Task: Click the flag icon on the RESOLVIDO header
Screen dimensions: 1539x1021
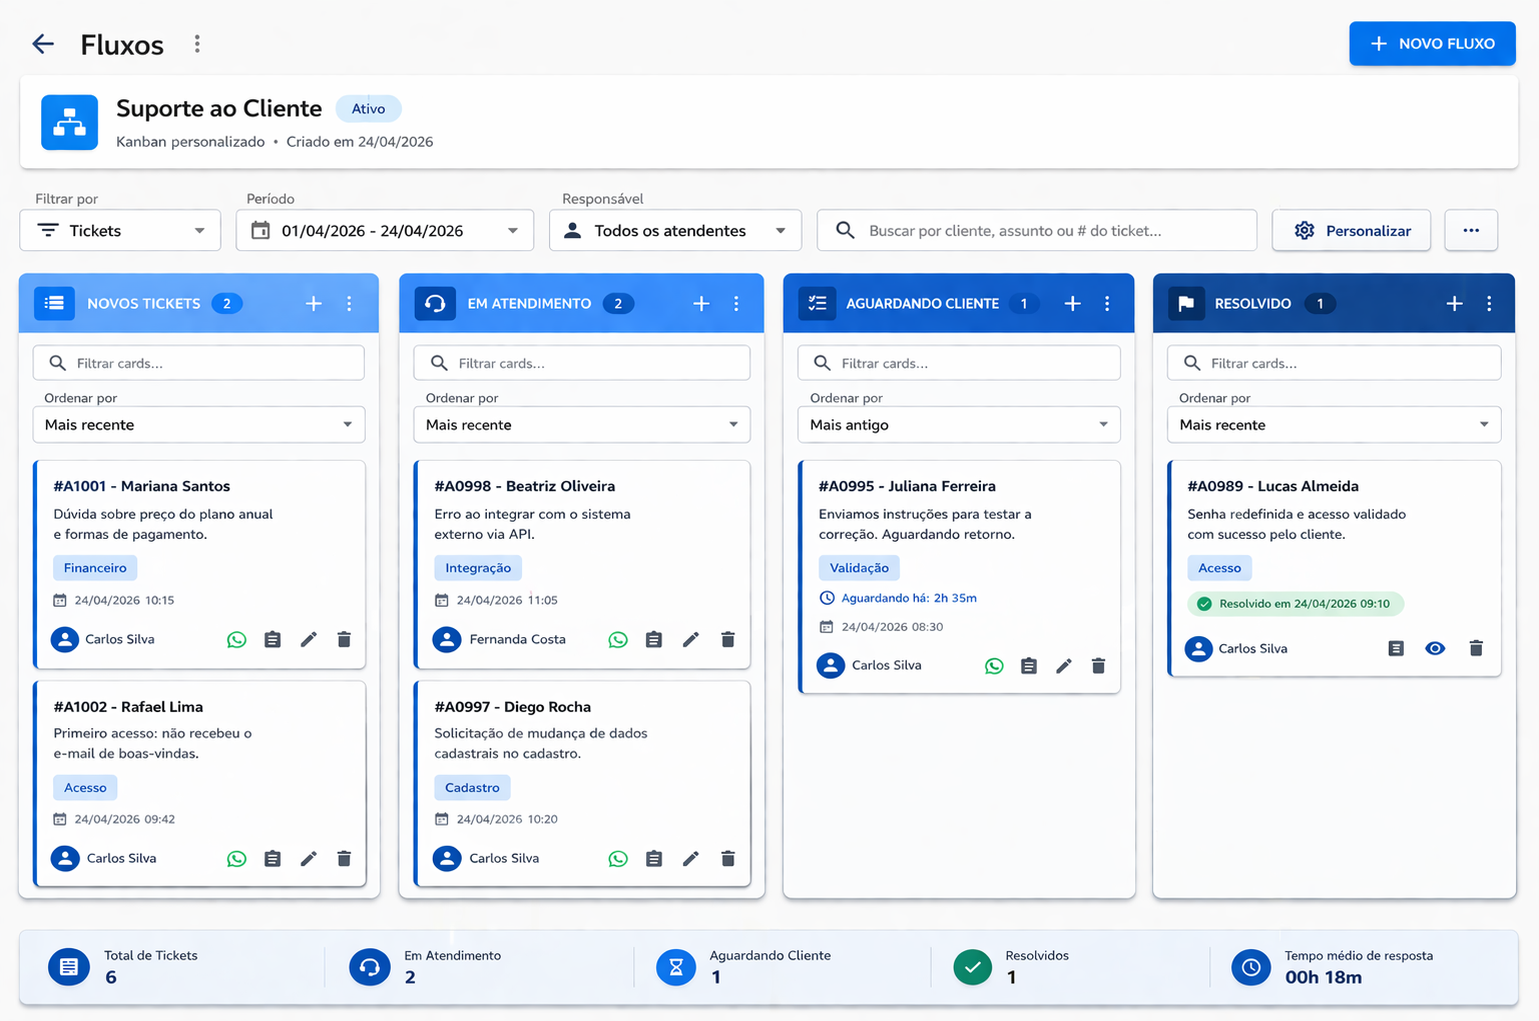Action: coord(1187,303)
